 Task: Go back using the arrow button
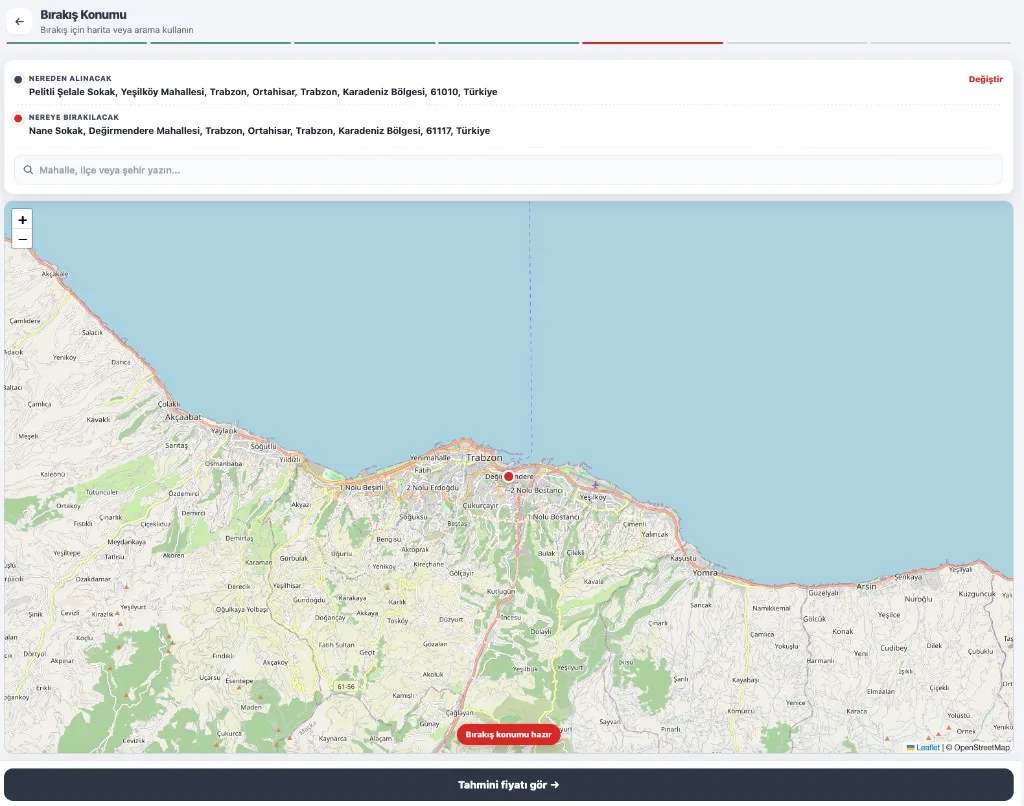pyautogui.click(x=20, y=22)
